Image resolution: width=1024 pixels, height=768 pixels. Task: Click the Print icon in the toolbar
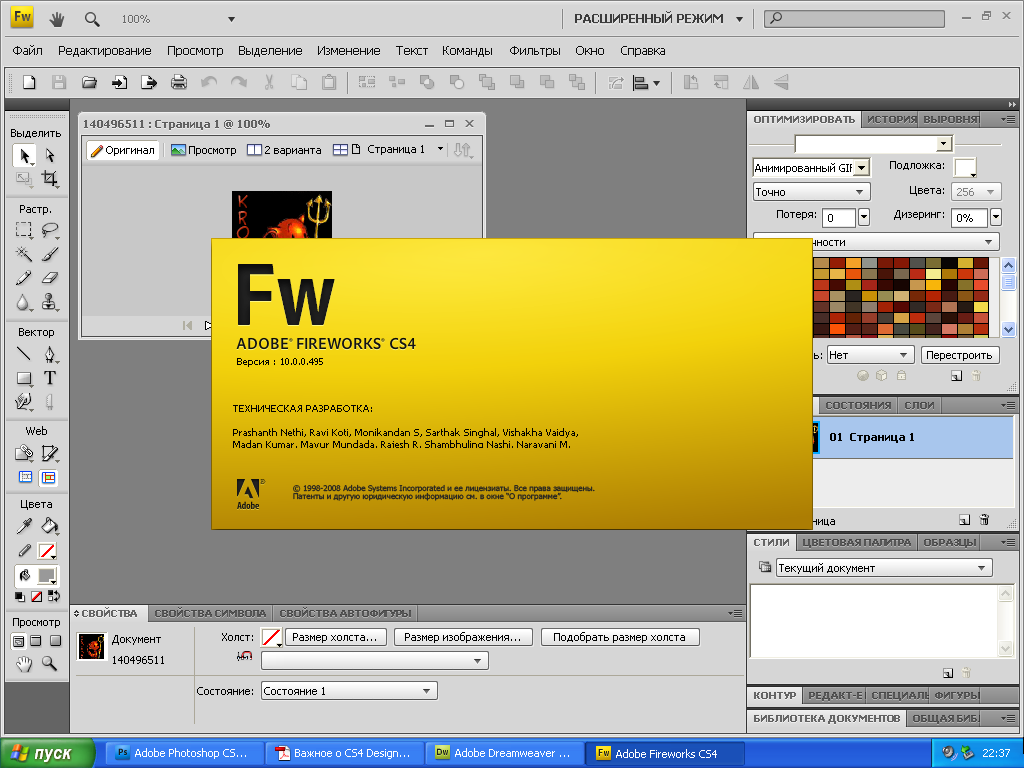click(178, 82)
